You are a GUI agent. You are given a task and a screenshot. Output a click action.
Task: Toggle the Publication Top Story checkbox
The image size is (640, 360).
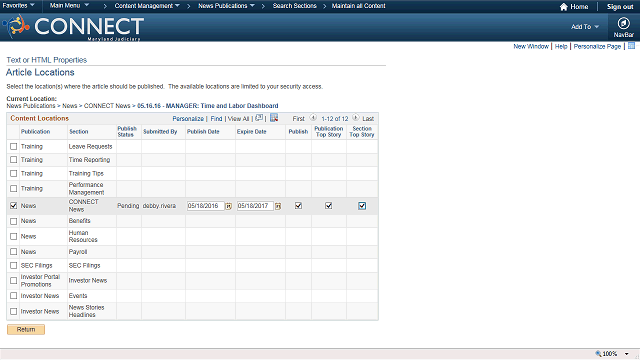click(329, 206)
